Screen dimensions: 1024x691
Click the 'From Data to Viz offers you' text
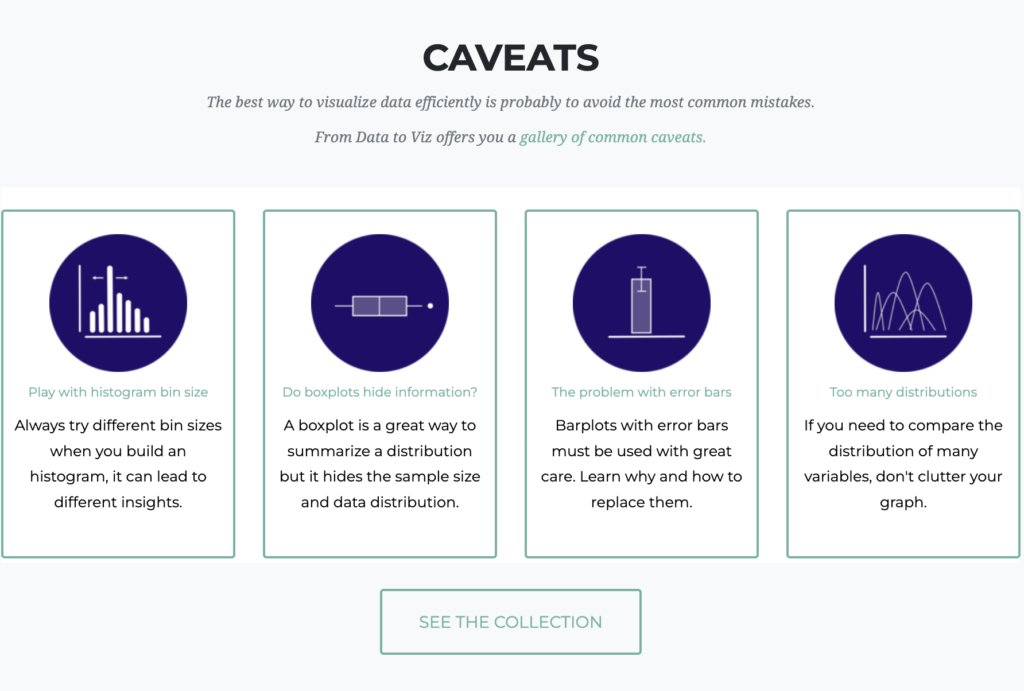pyautogui.click(x=415, y=137)
